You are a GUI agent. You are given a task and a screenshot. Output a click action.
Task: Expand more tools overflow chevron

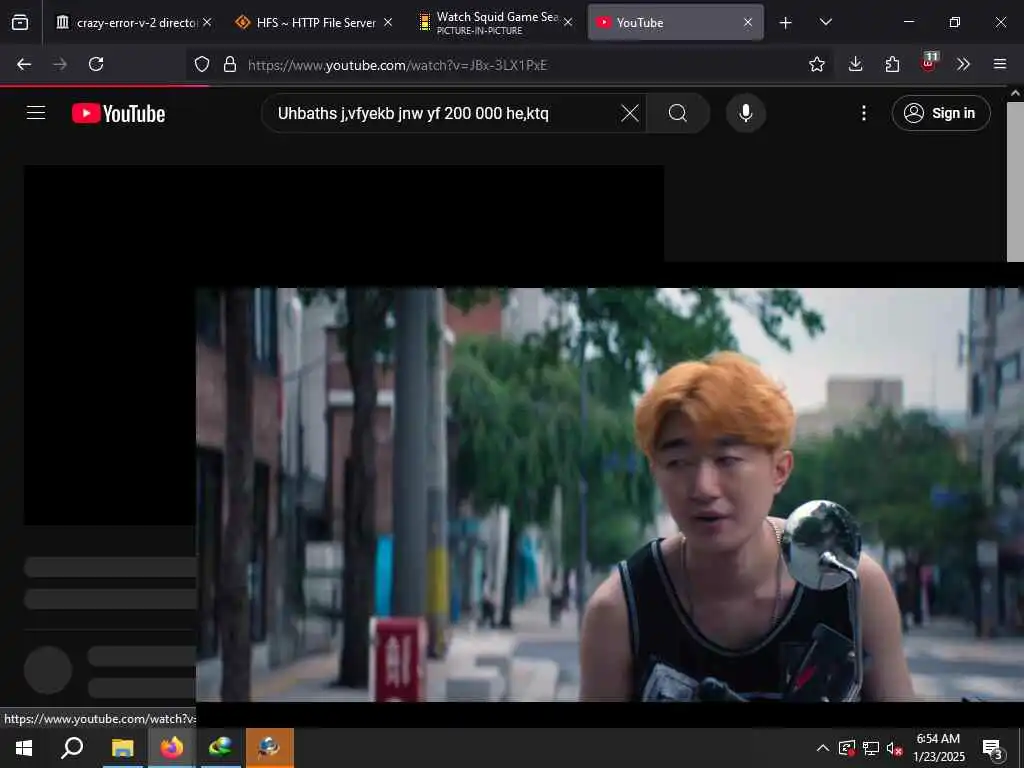click(x=963, y=64)
